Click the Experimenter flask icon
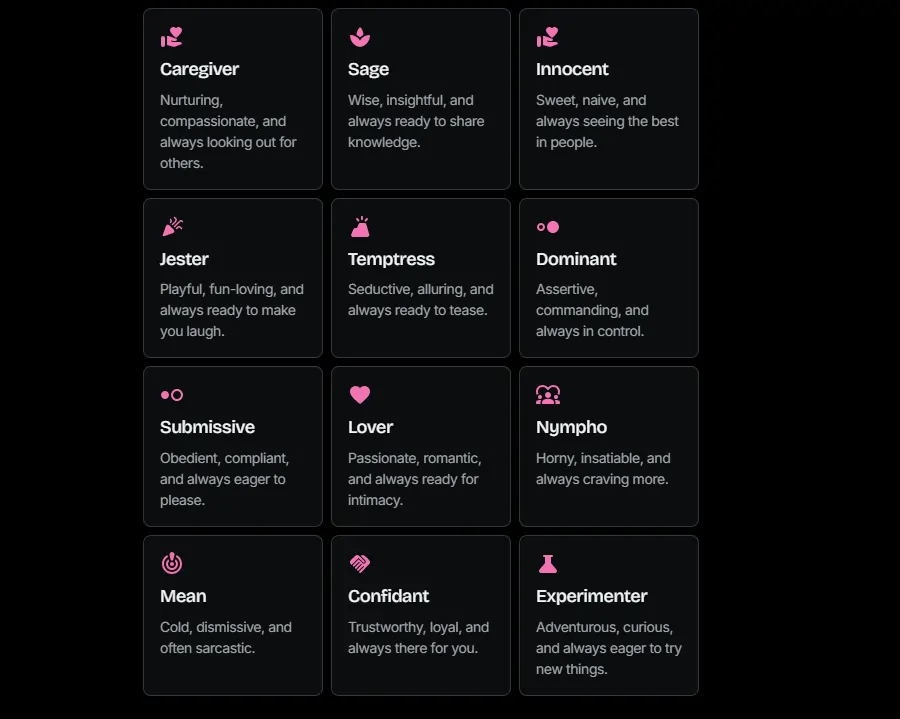900x719 pixels. (x=546, y=563)
